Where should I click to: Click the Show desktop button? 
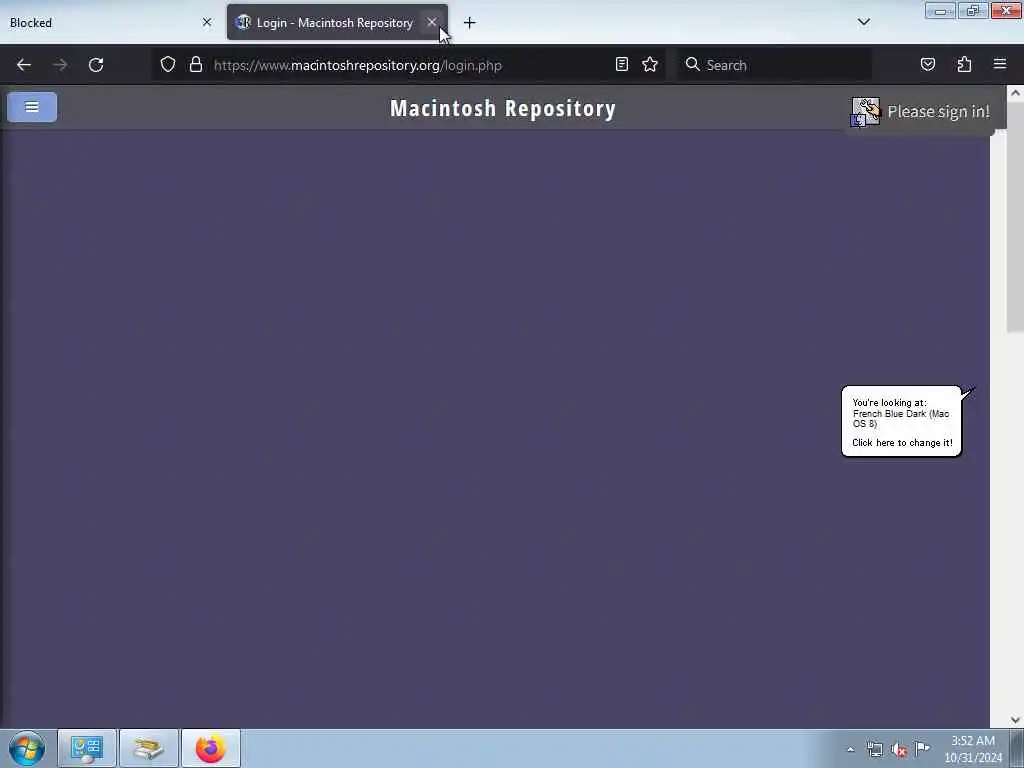coord(1017,748)
